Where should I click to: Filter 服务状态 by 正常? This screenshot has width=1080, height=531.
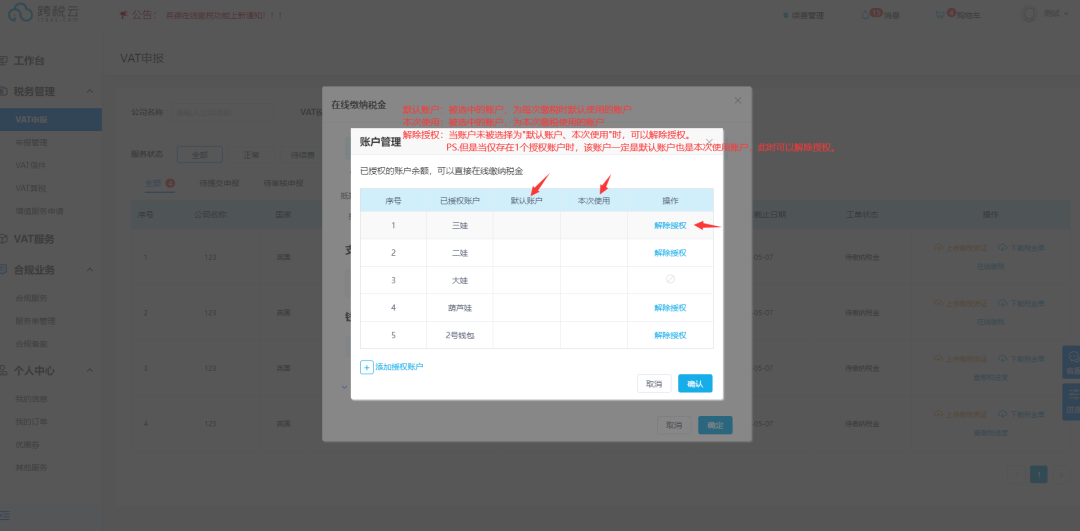tap(251, 154)
